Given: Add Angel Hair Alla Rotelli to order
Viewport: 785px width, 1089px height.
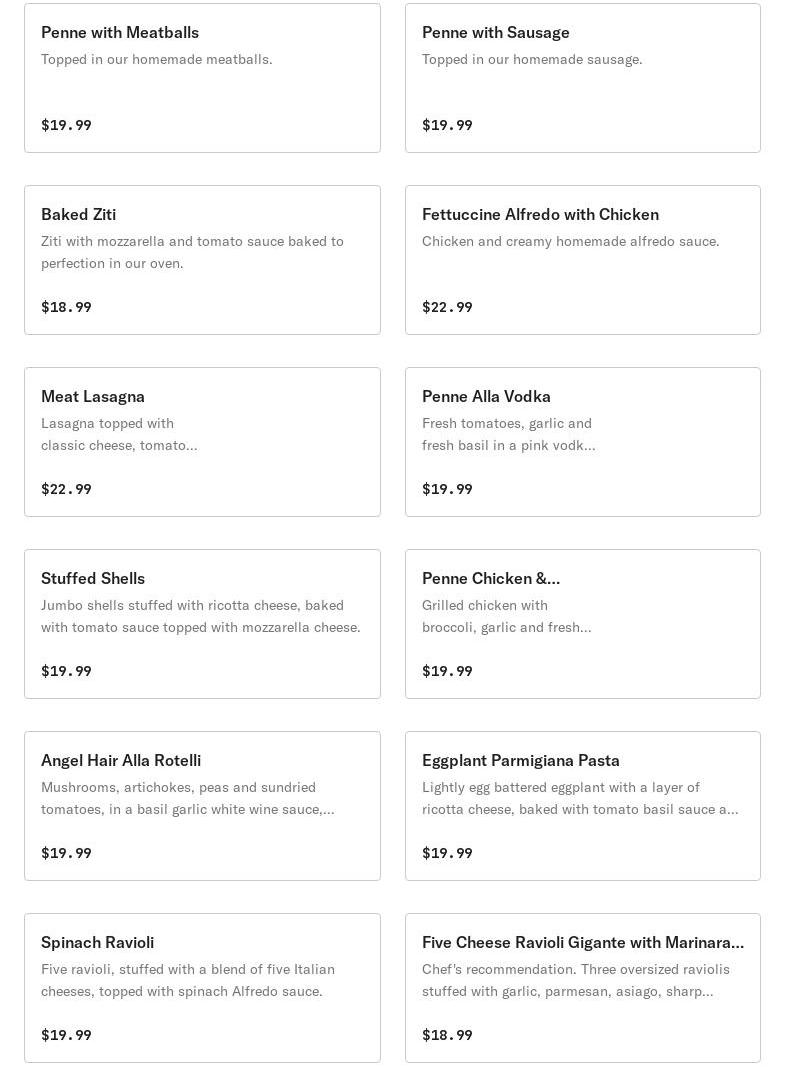Looking at the screenshot, I should click(x=202, y=806).
